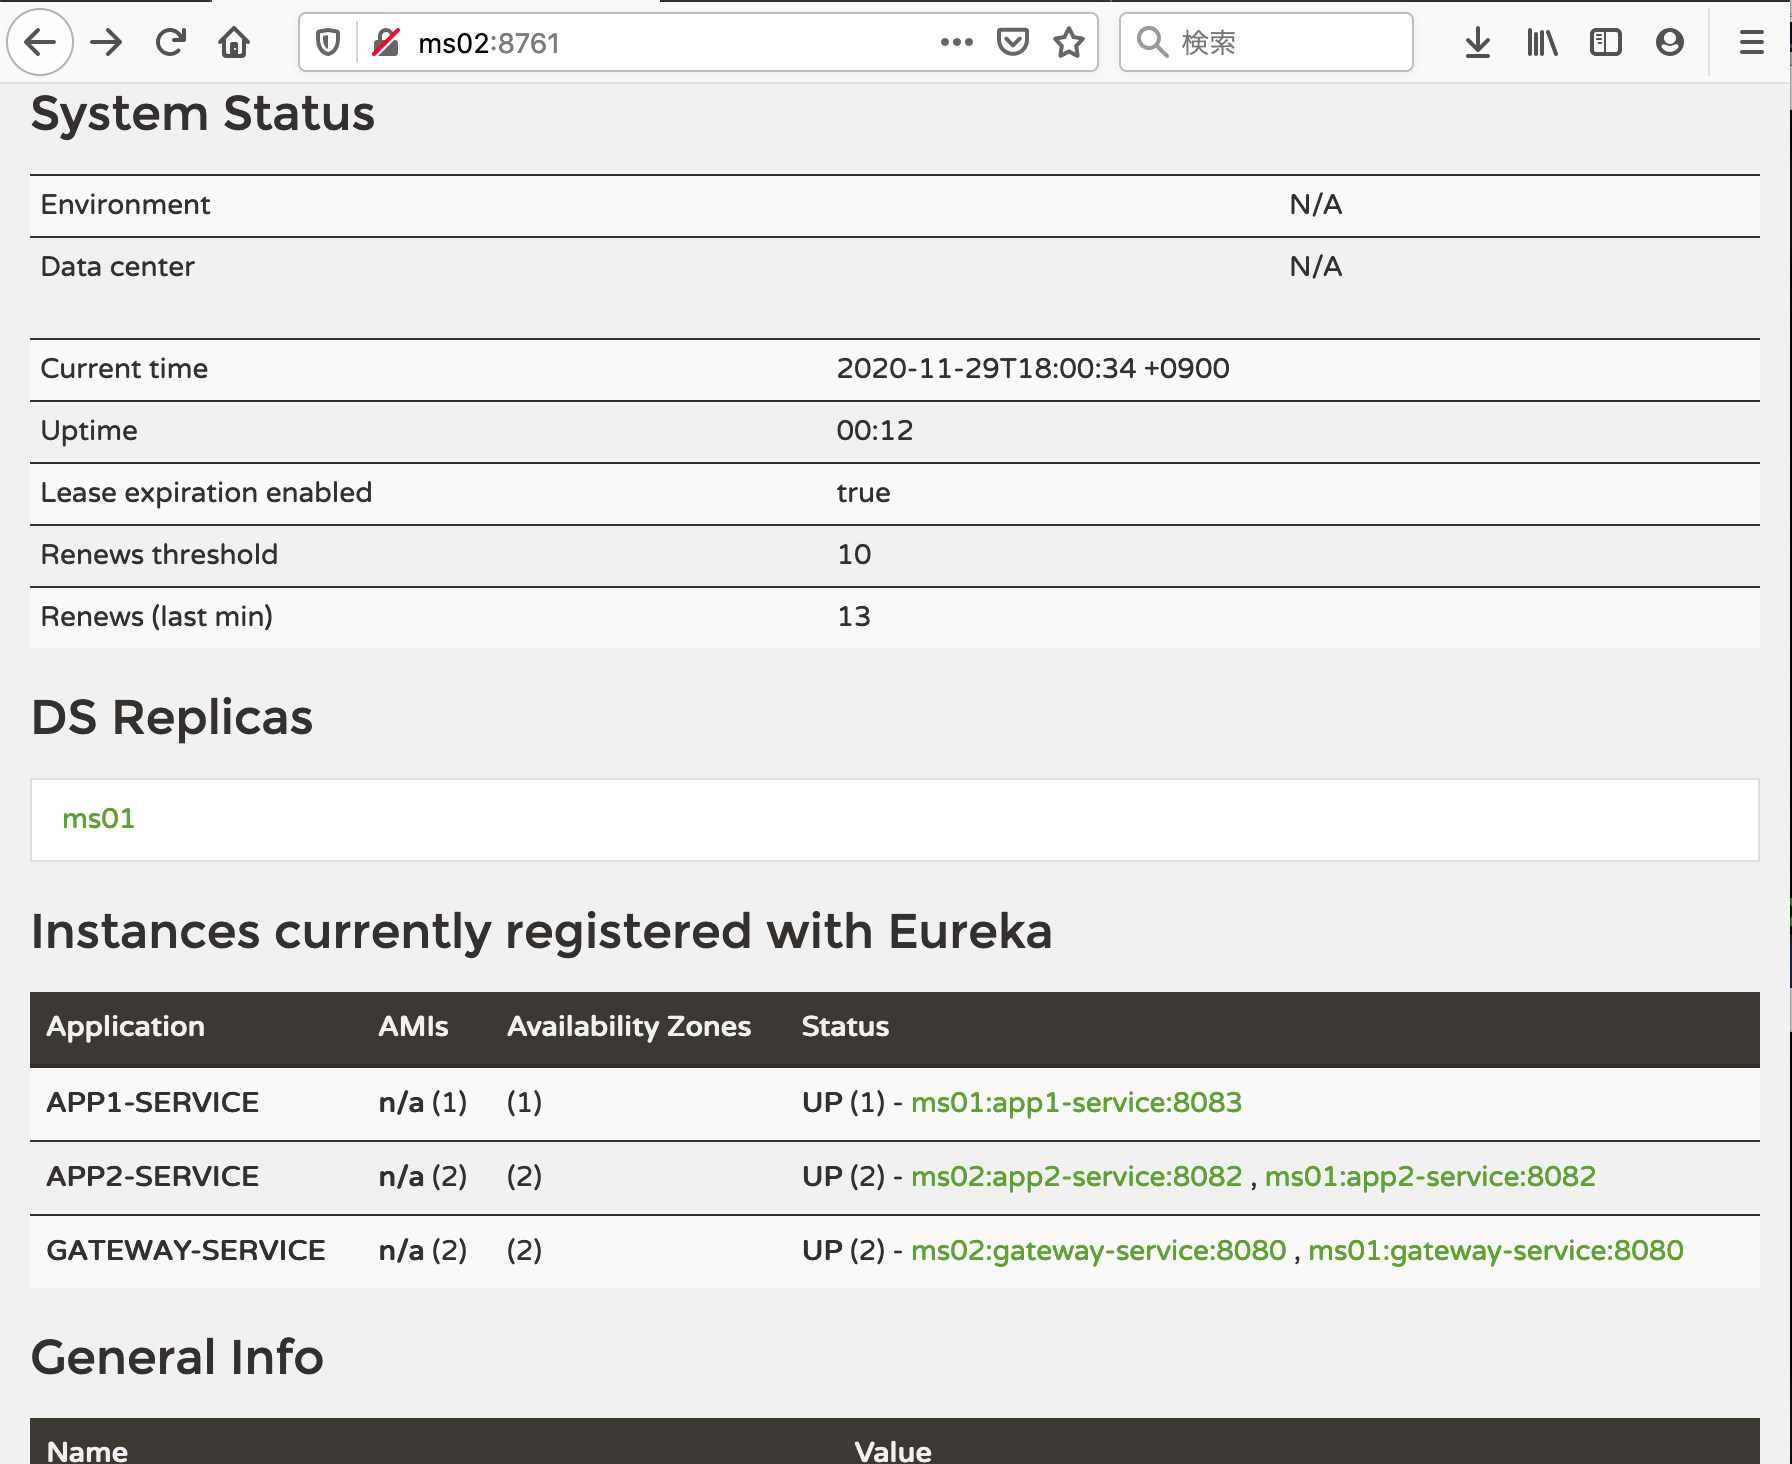Save page to Pocket

pyautogui.click(x=1013, y=42)
